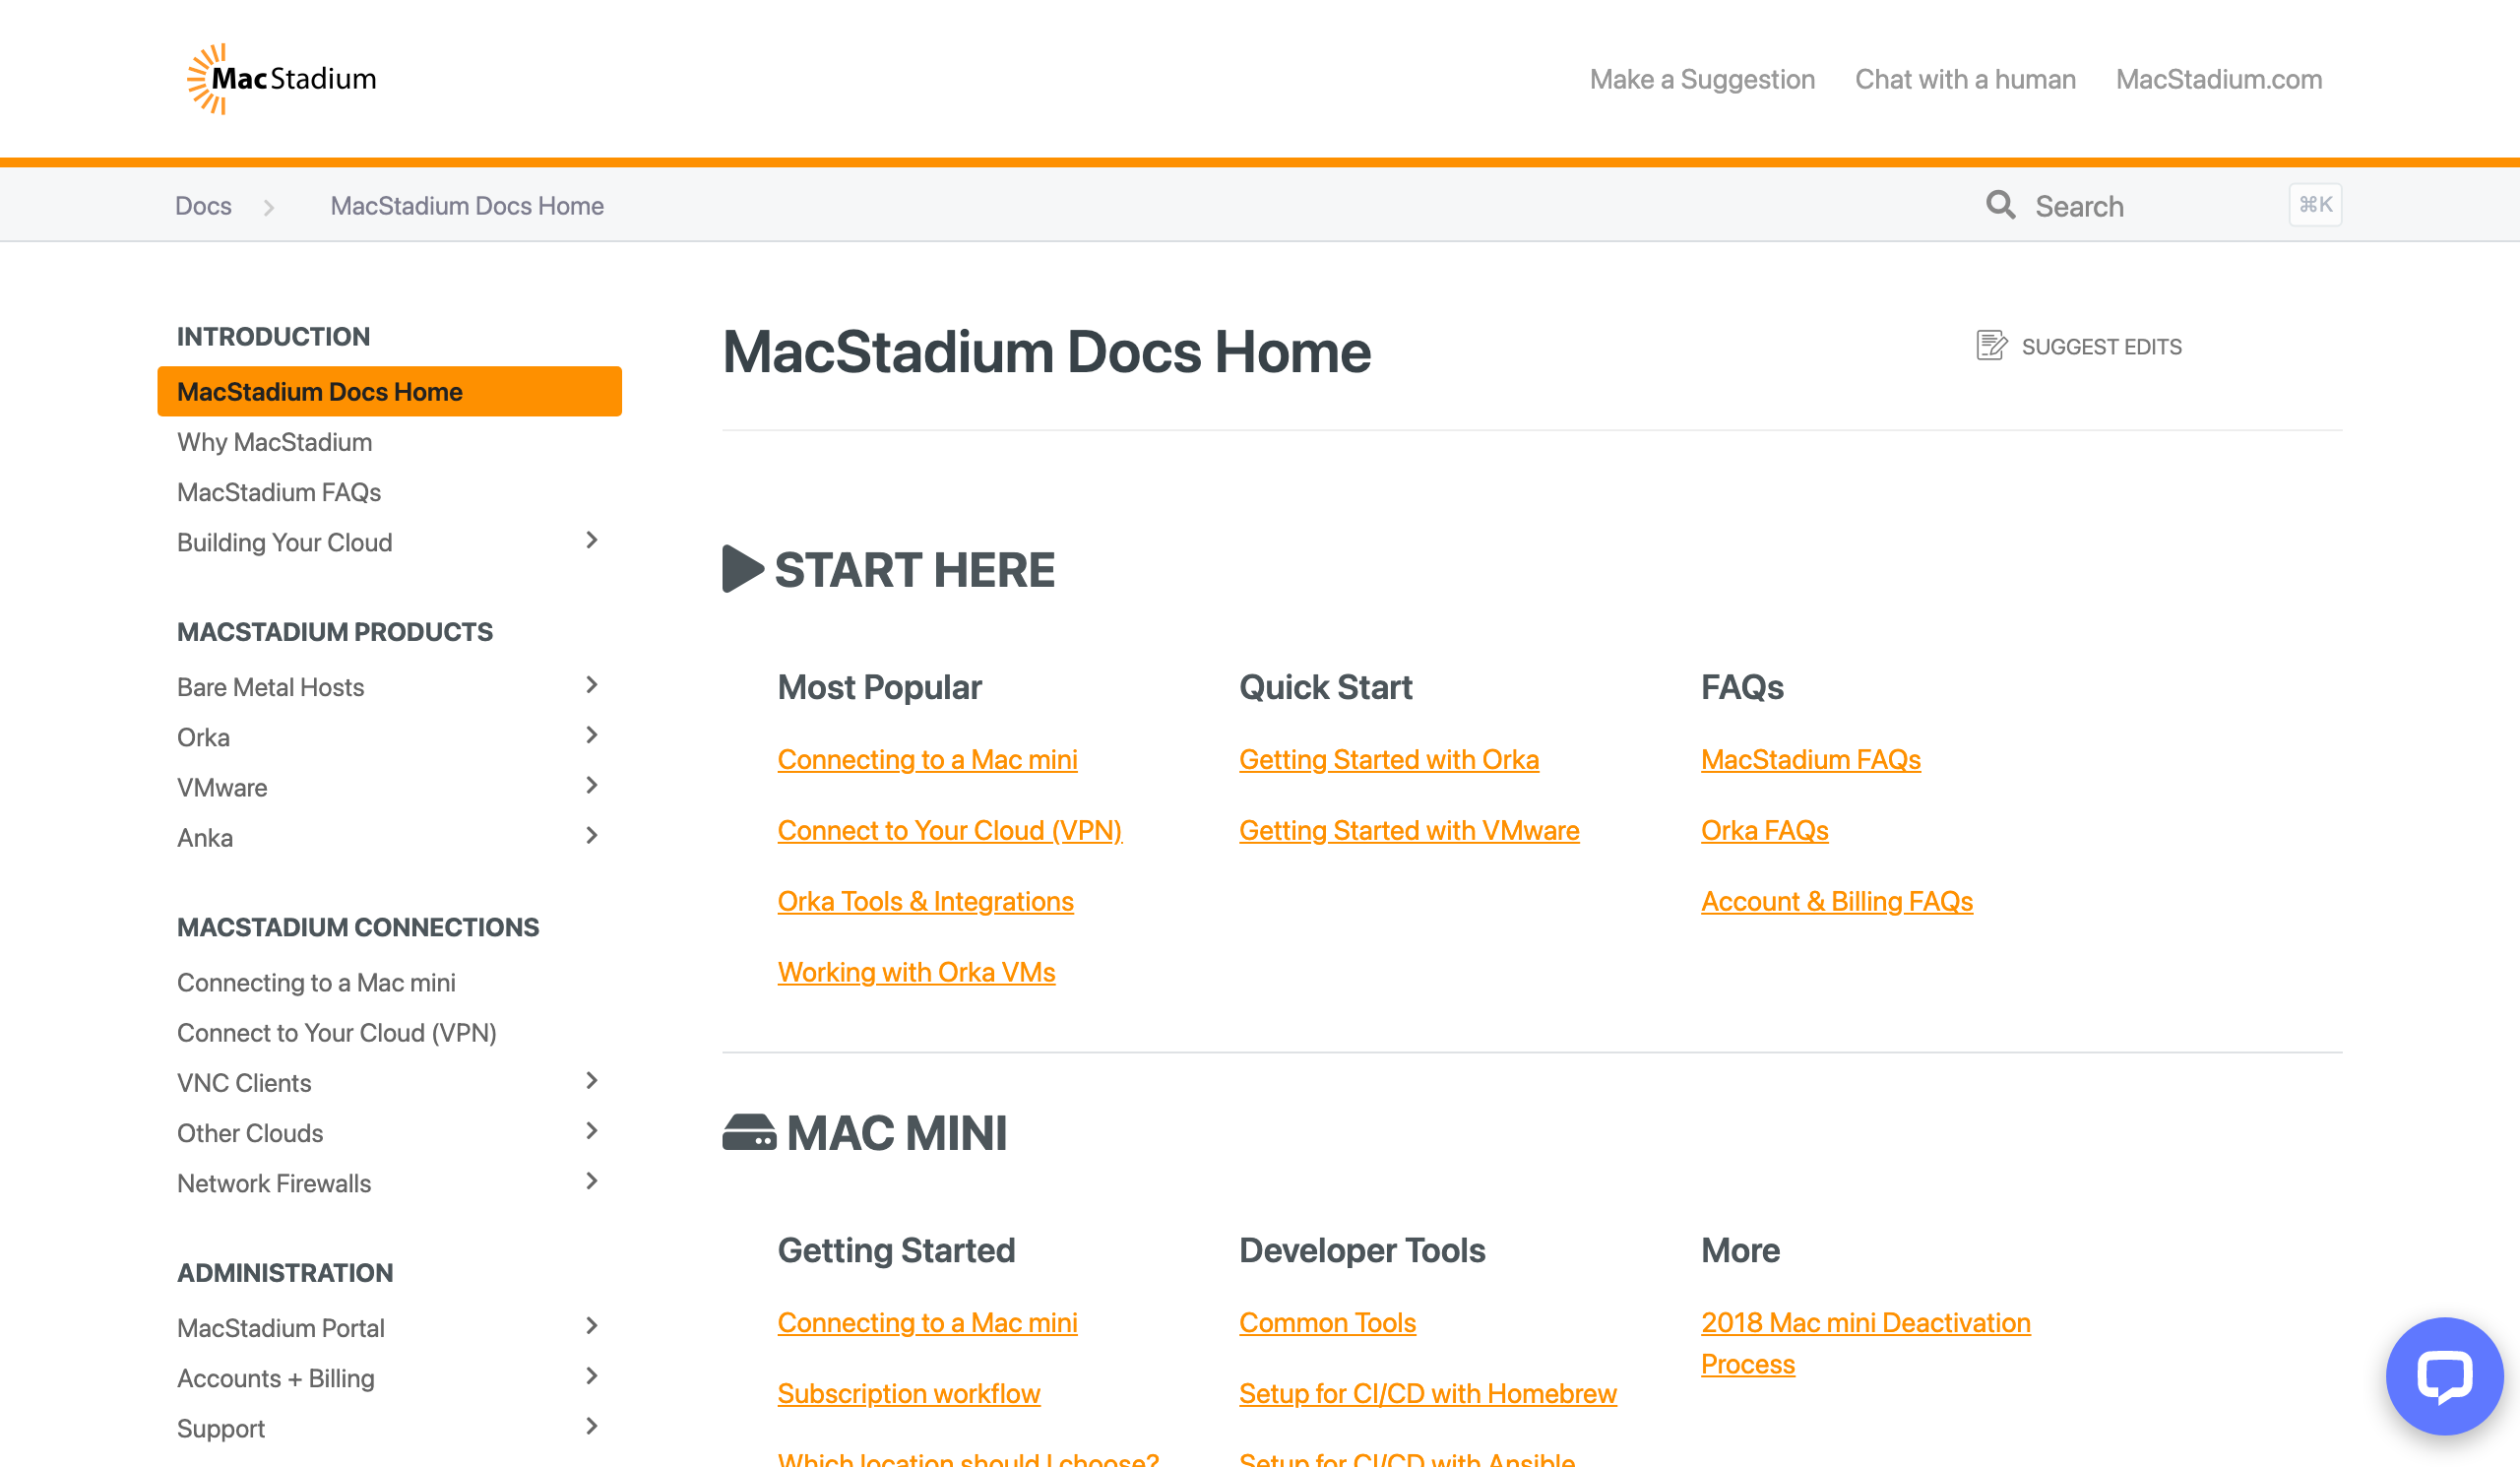Open Common Tools link

coord(1327,1323)
